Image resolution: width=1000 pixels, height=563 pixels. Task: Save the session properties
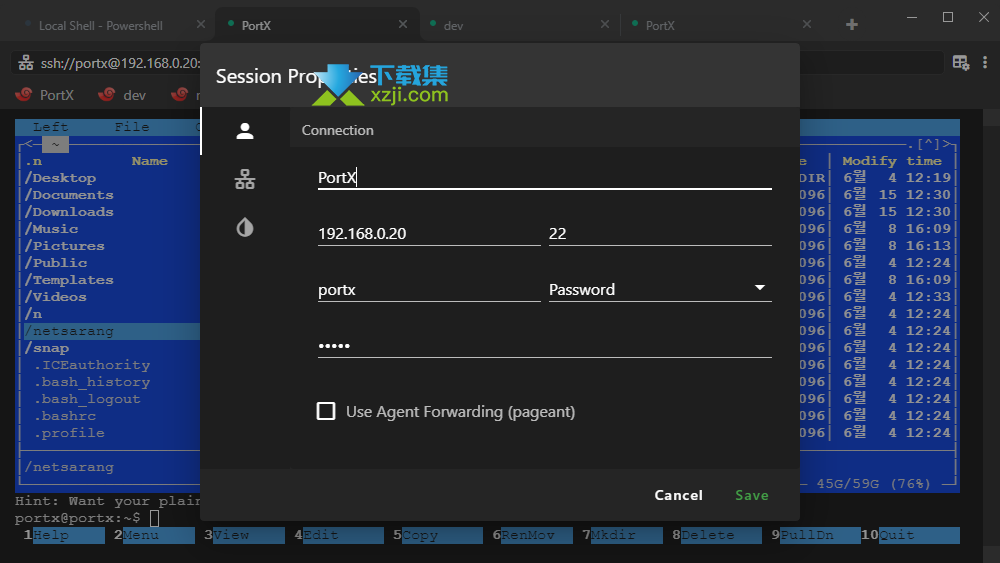[x=752, y=495]
